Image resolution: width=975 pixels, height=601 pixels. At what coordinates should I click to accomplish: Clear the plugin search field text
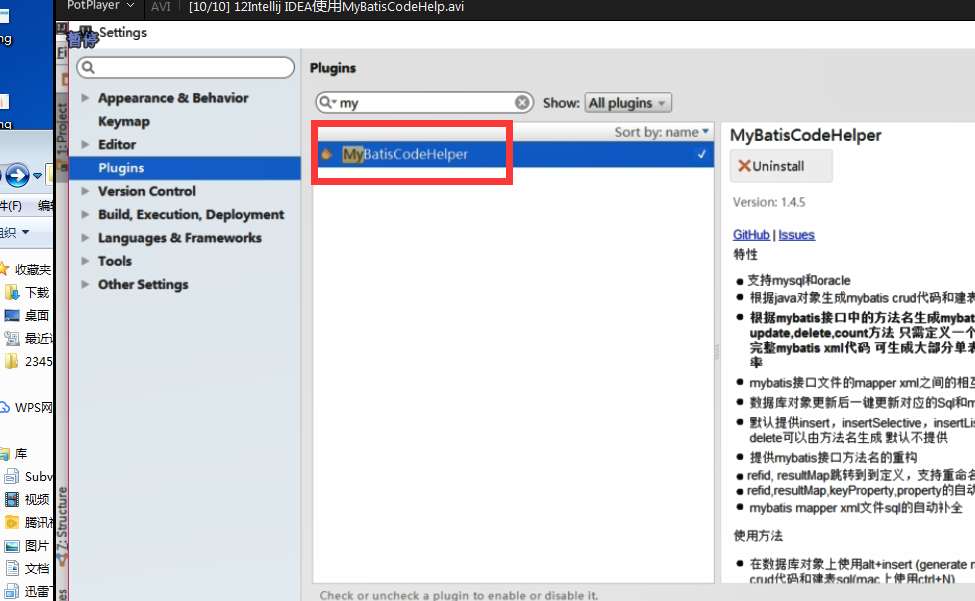522,102
